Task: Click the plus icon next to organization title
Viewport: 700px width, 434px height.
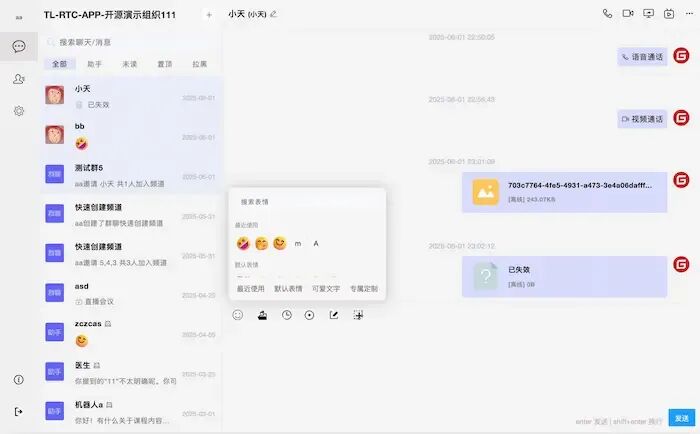Action: click(209, 15)
